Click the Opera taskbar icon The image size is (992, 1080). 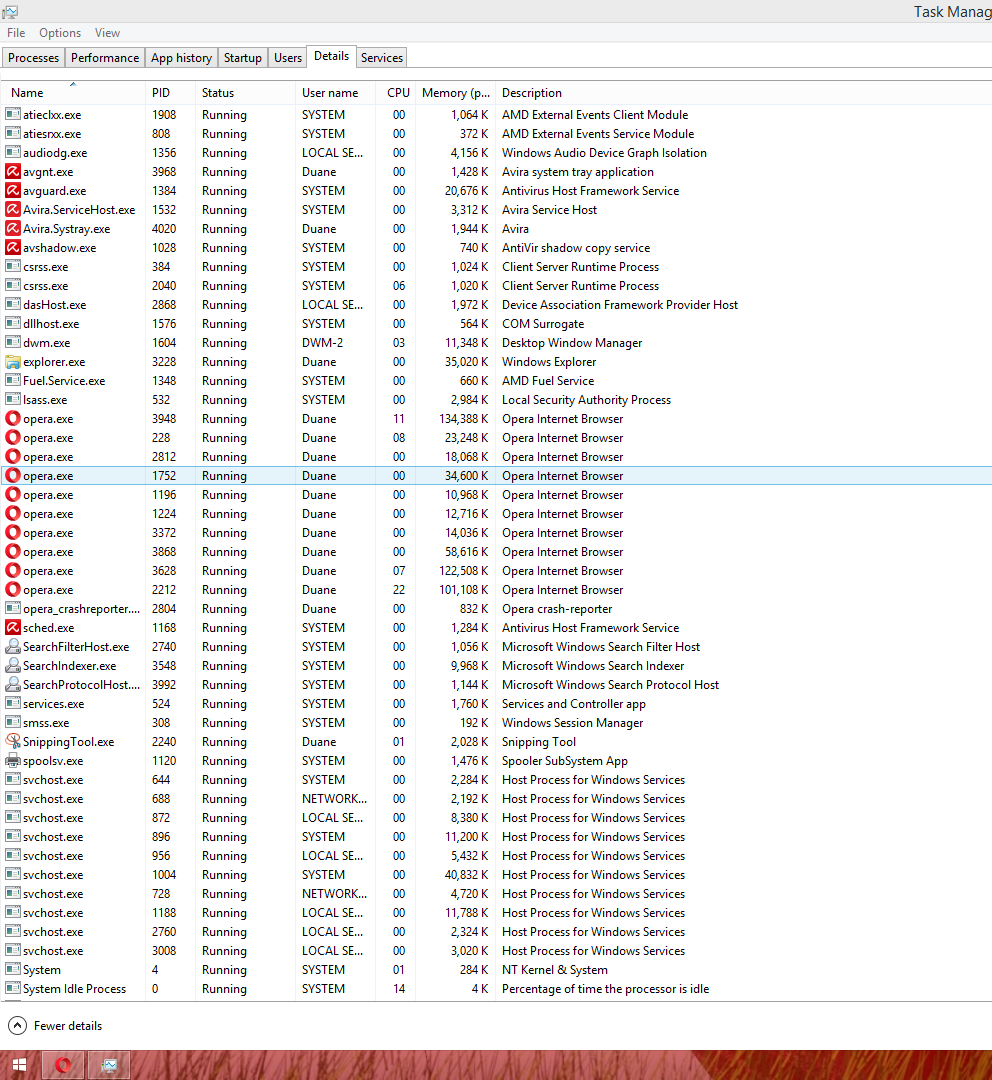coord(63,1065)
